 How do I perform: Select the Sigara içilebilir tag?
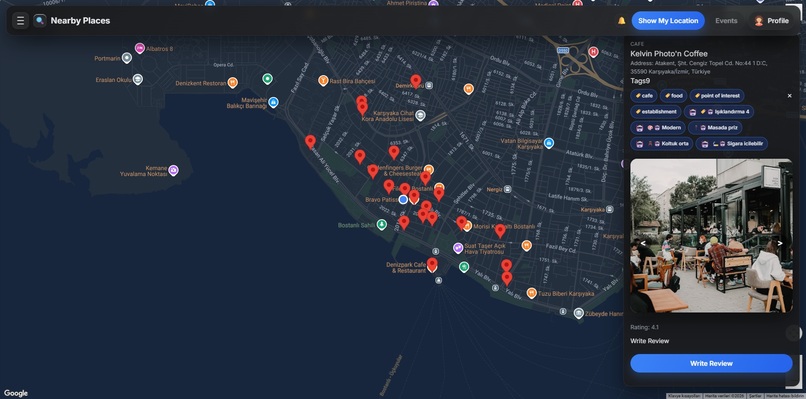pos(732,143)
